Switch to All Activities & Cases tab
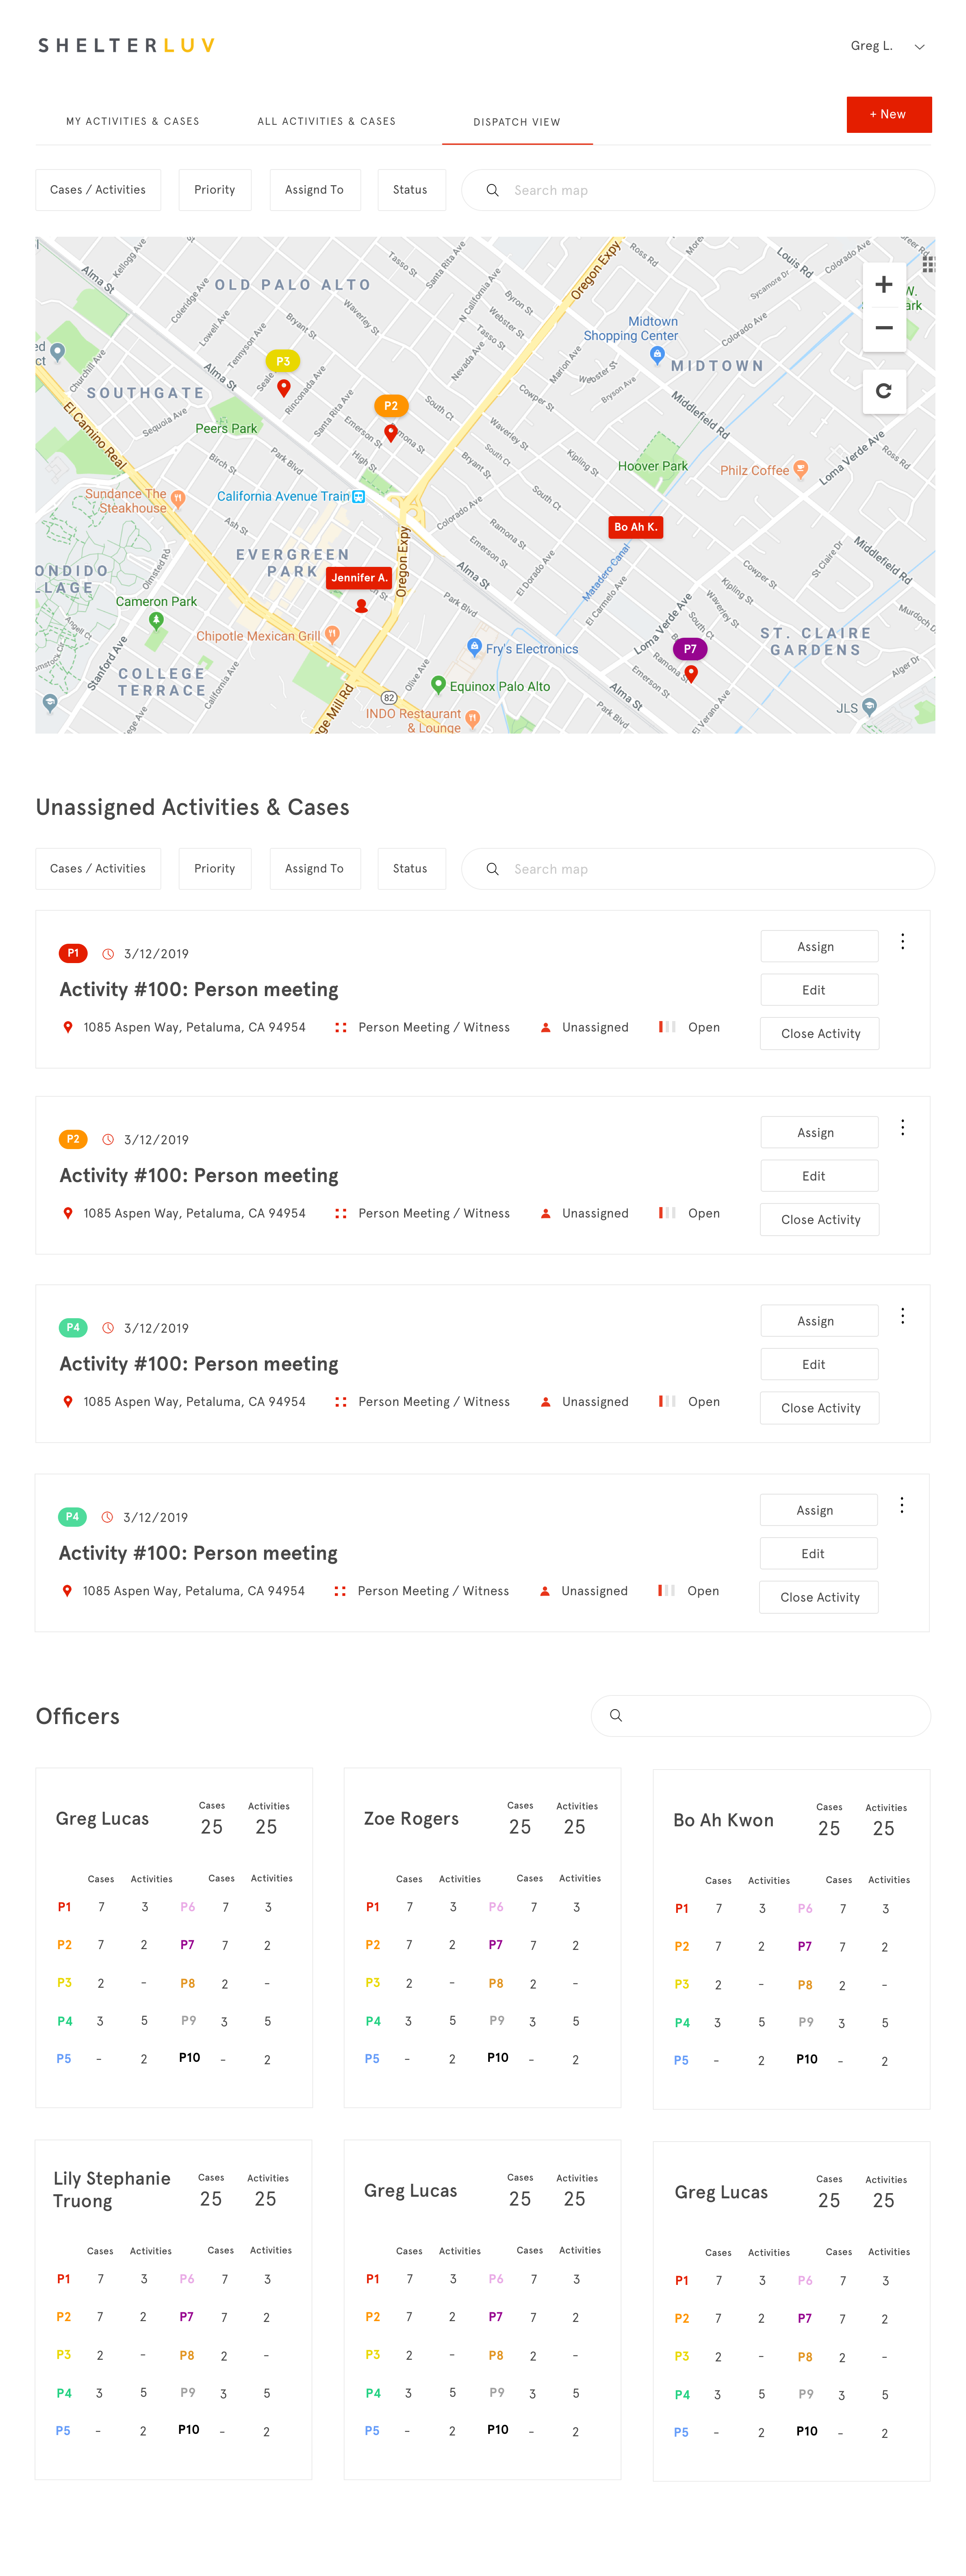 pos(327,121)
